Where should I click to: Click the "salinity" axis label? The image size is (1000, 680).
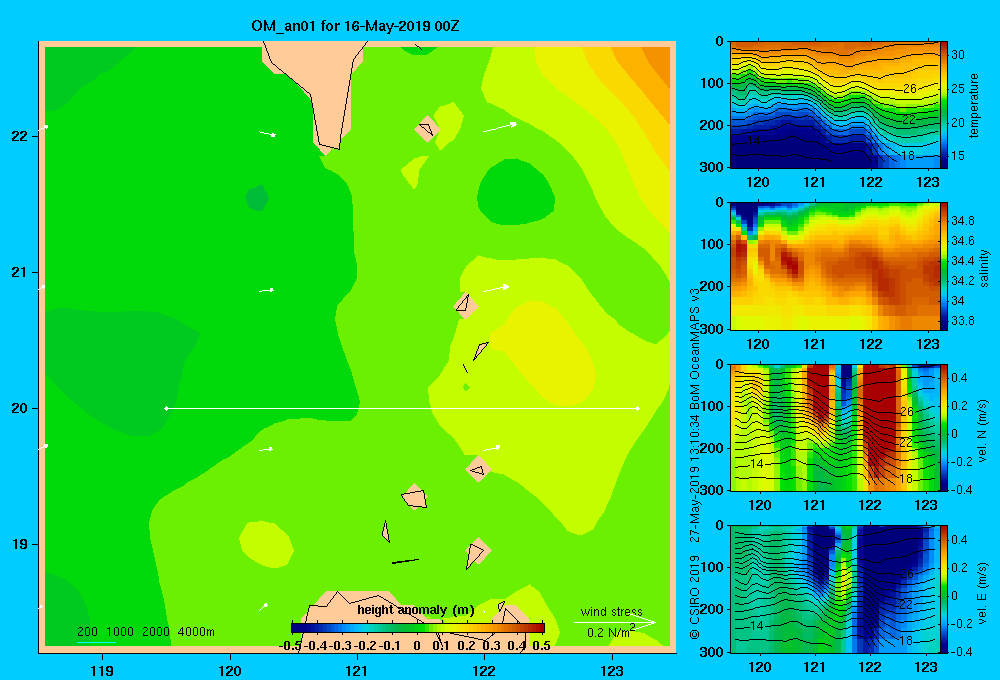(x=985, y=268)
